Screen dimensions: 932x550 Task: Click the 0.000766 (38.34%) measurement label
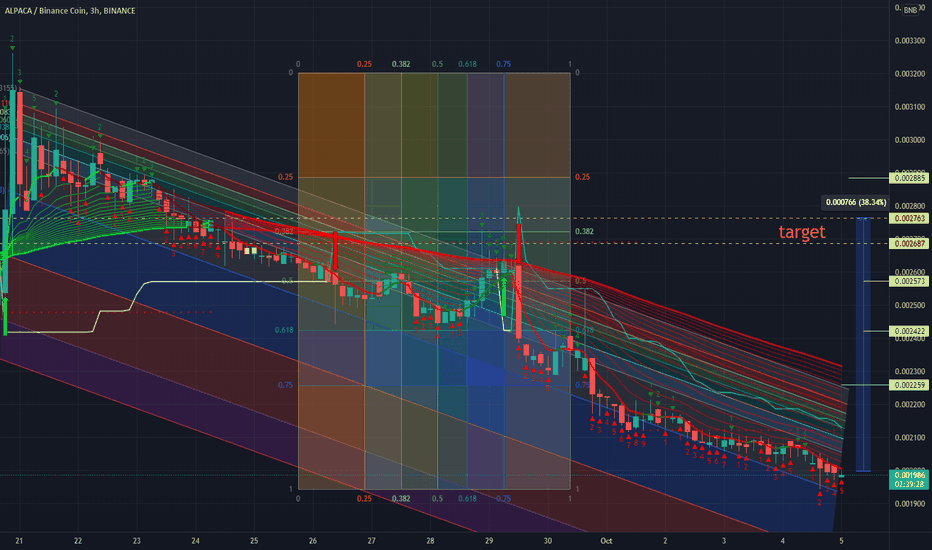click(x=855, y=202)
